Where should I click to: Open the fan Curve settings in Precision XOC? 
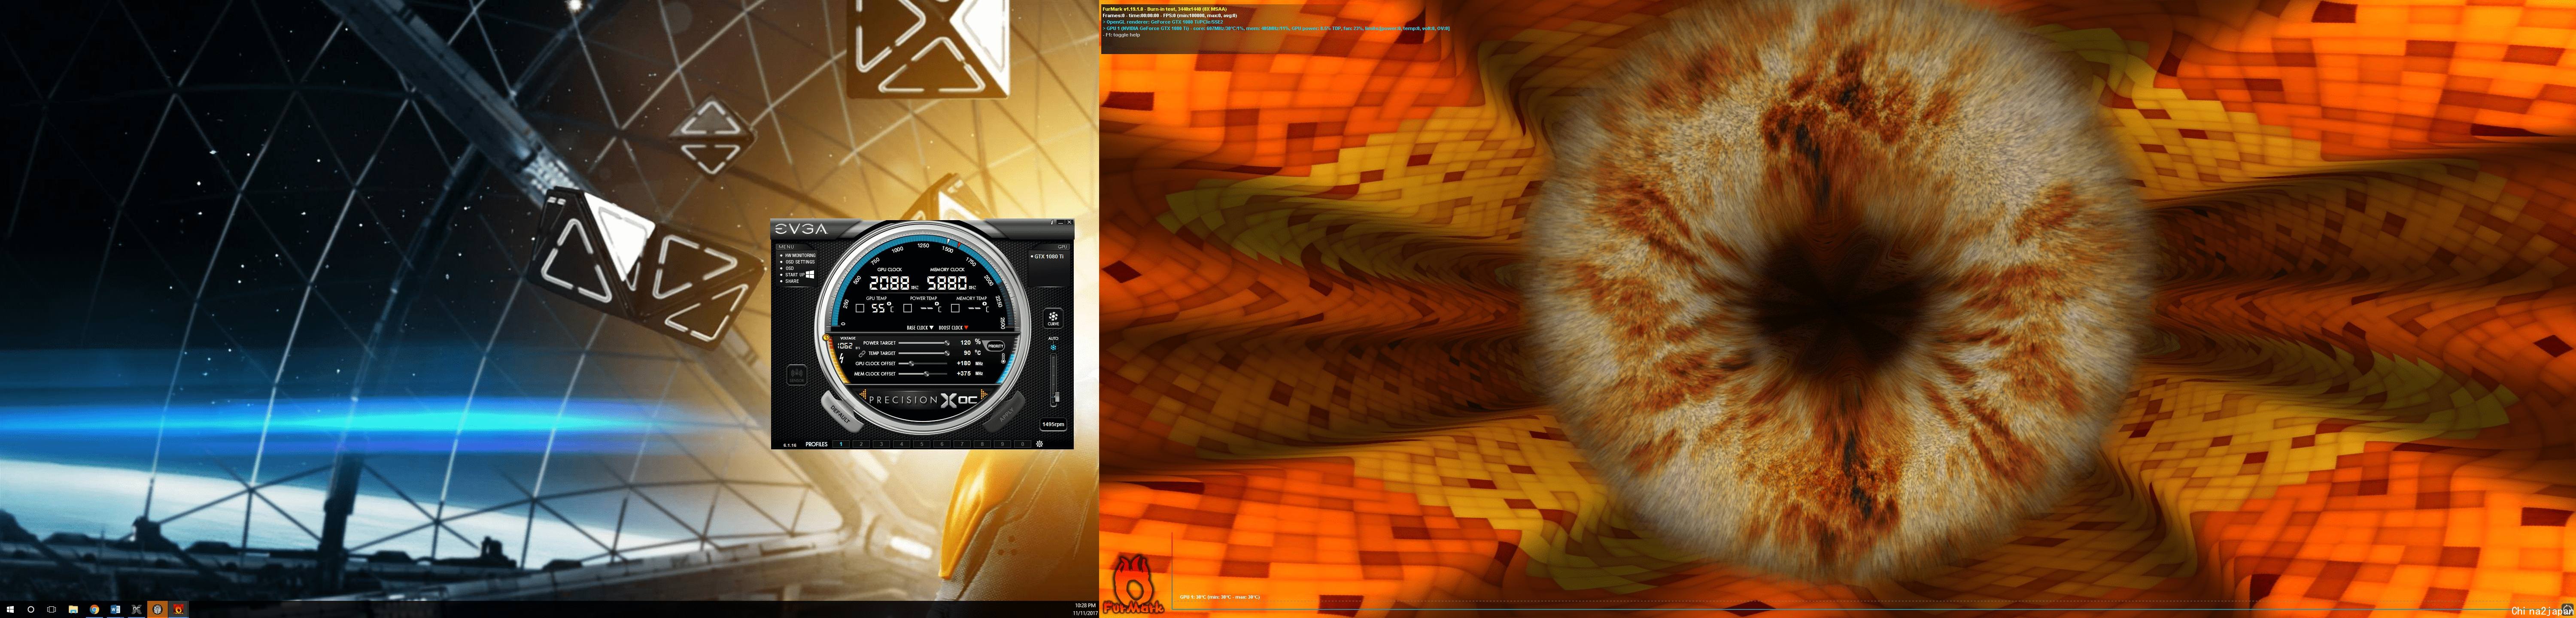(1053, 319)
